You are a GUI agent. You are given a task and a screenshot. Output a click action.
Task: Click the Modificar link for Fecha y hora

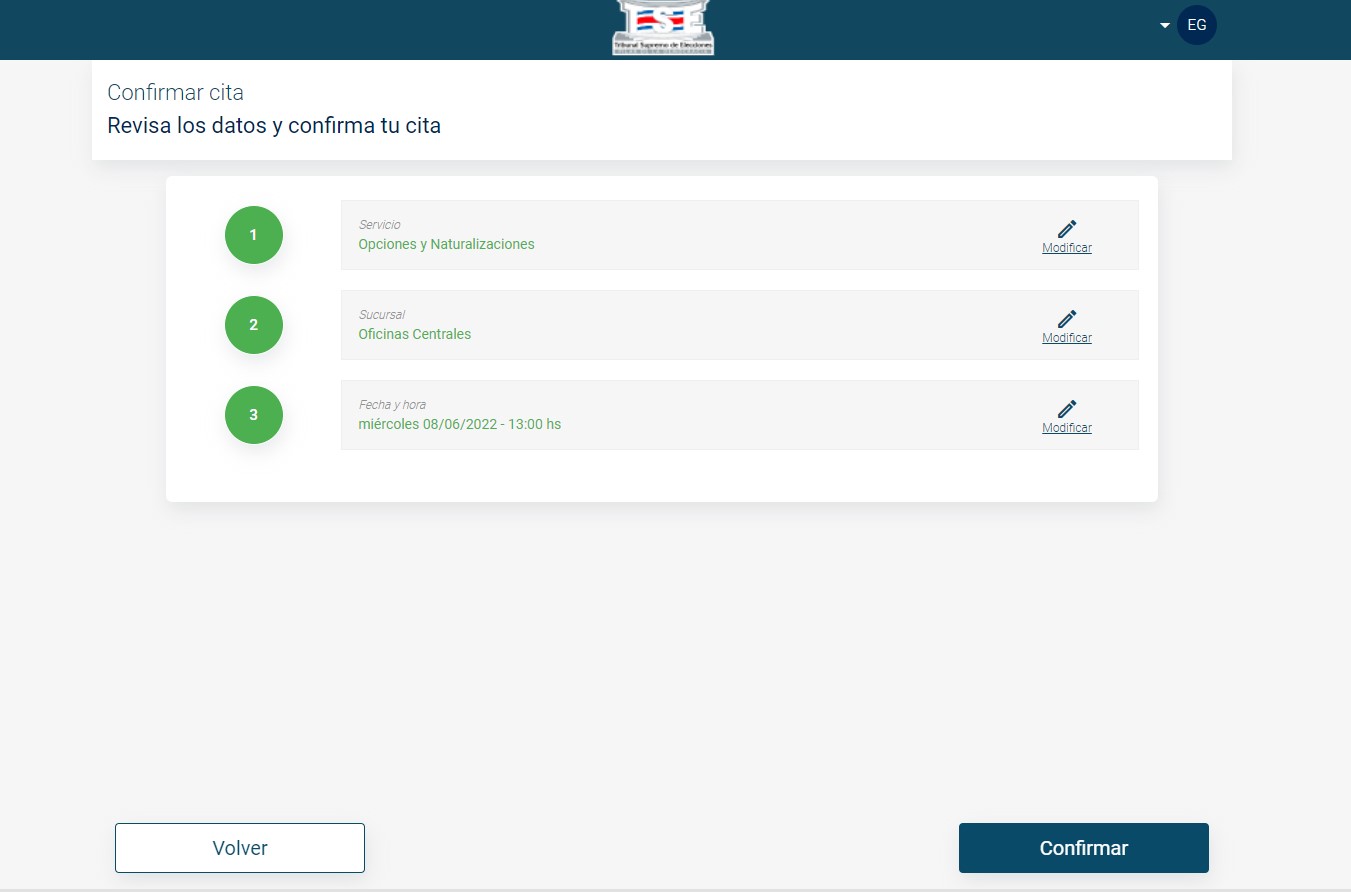coord(1067,428)
